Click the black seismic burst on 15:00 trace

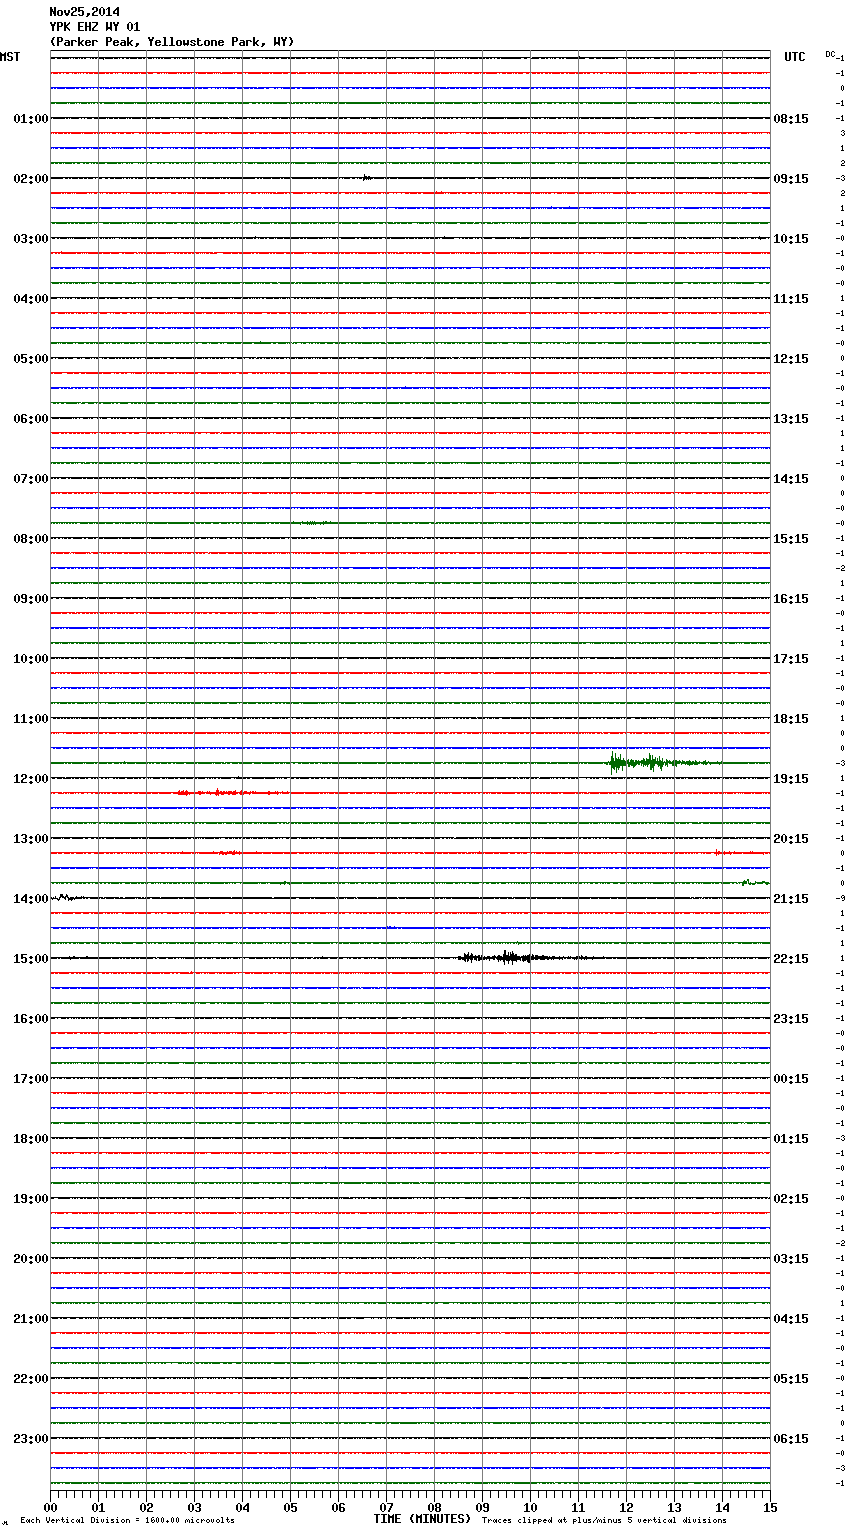(x=525, y=957)
